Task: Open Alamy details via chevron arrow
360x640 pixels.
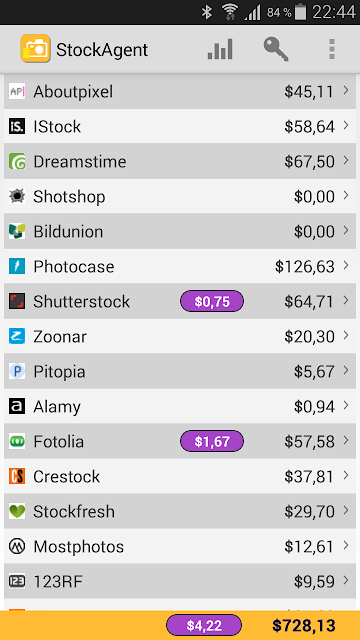Action: click(346, 406)
